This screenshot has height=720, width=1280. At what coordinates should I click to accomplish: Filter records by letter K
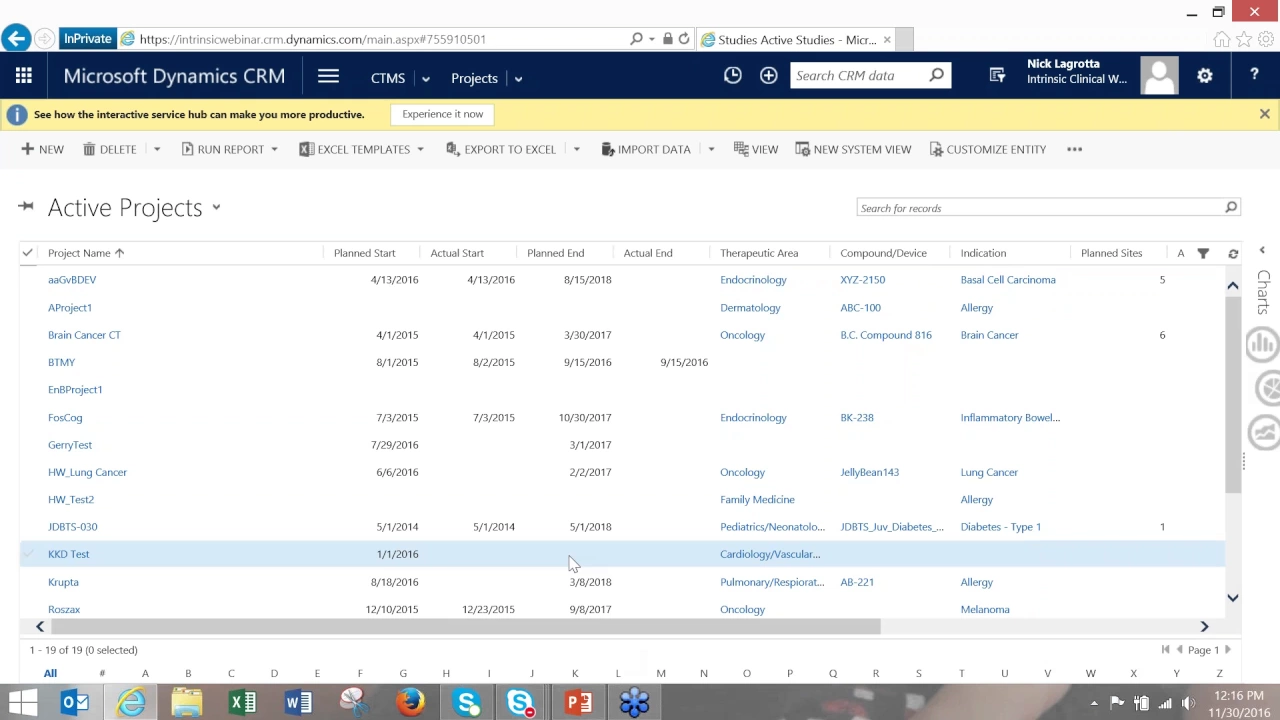(x=575, y=673)
